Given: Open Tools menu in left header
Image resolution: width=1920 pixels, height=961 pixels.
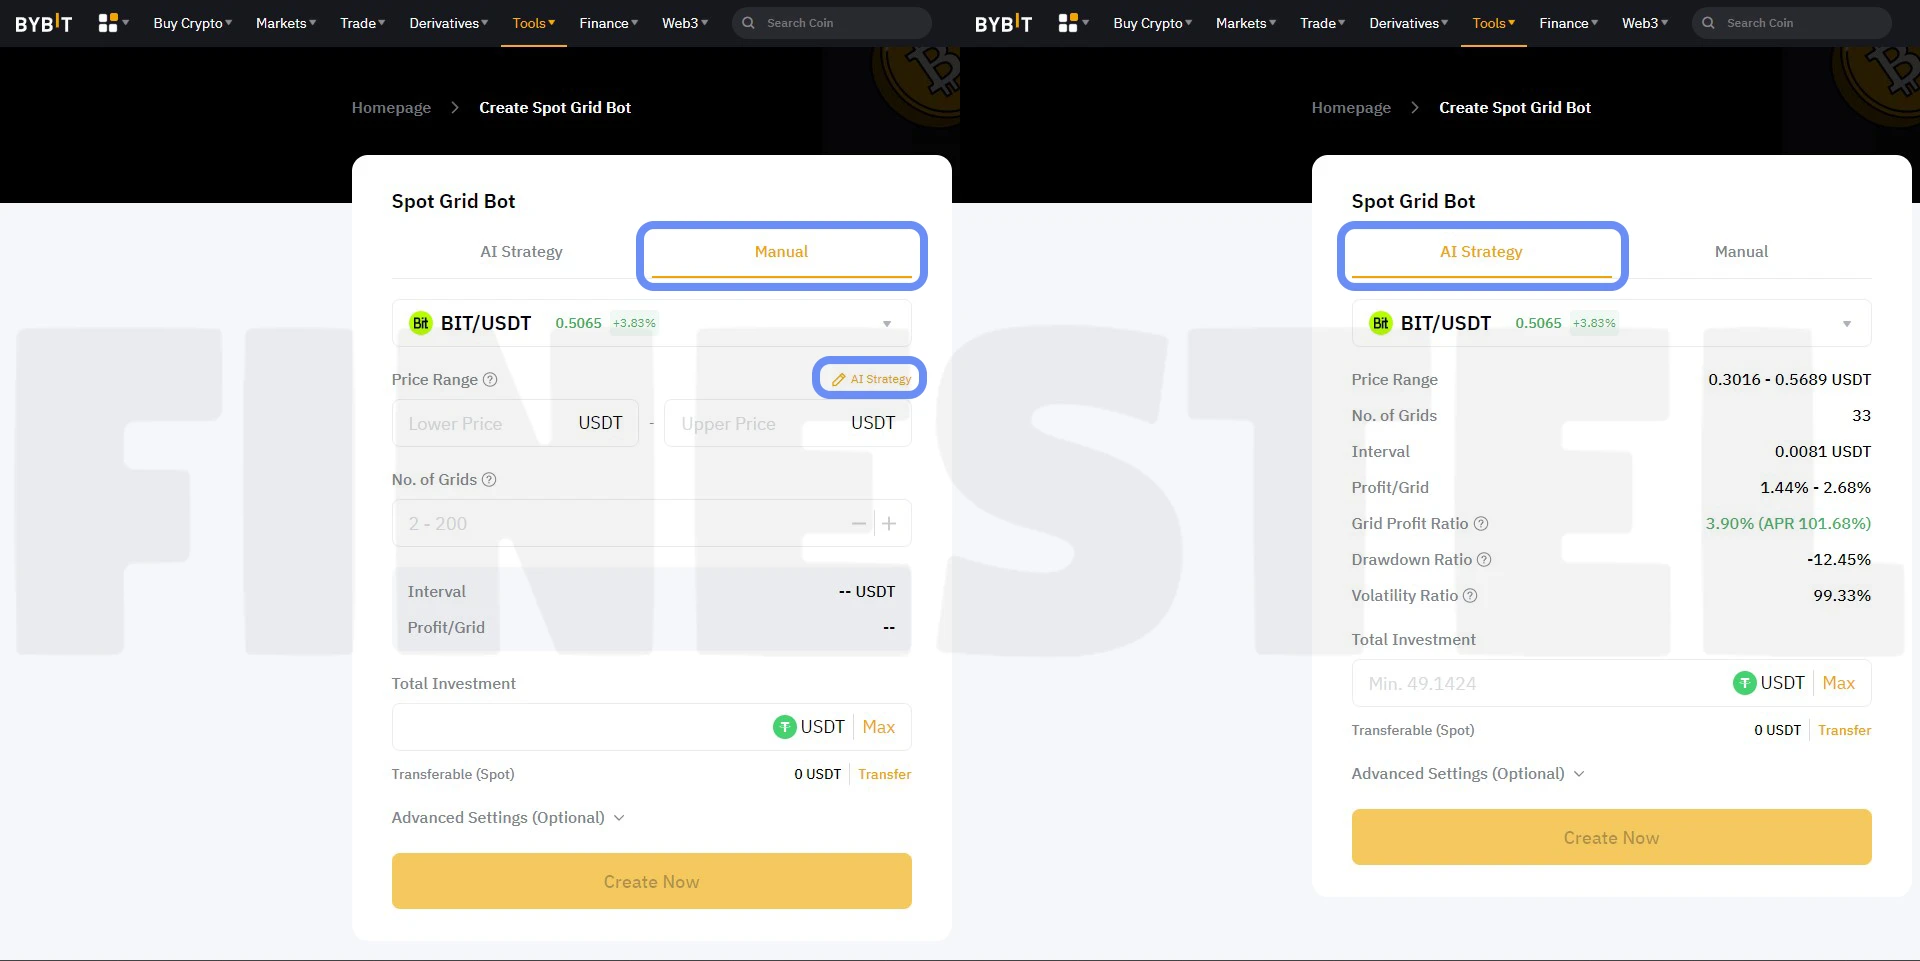Looking at the screenshot, I should click(x=534, y=23).
